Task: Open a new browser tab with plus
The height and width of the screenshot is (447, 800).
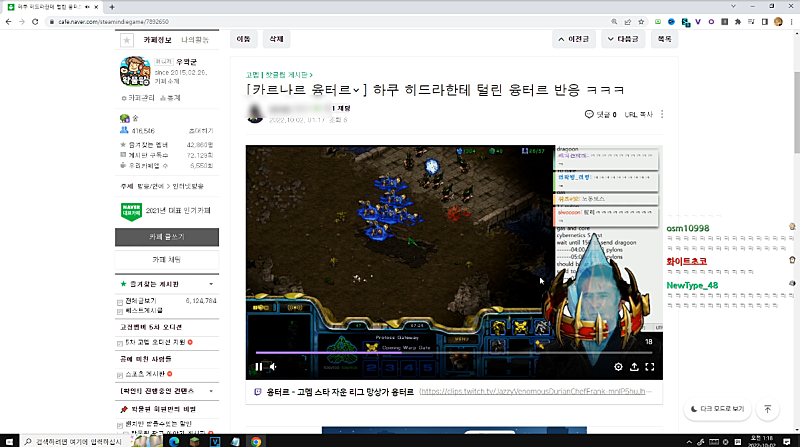Action: click(x=112, y=7)
